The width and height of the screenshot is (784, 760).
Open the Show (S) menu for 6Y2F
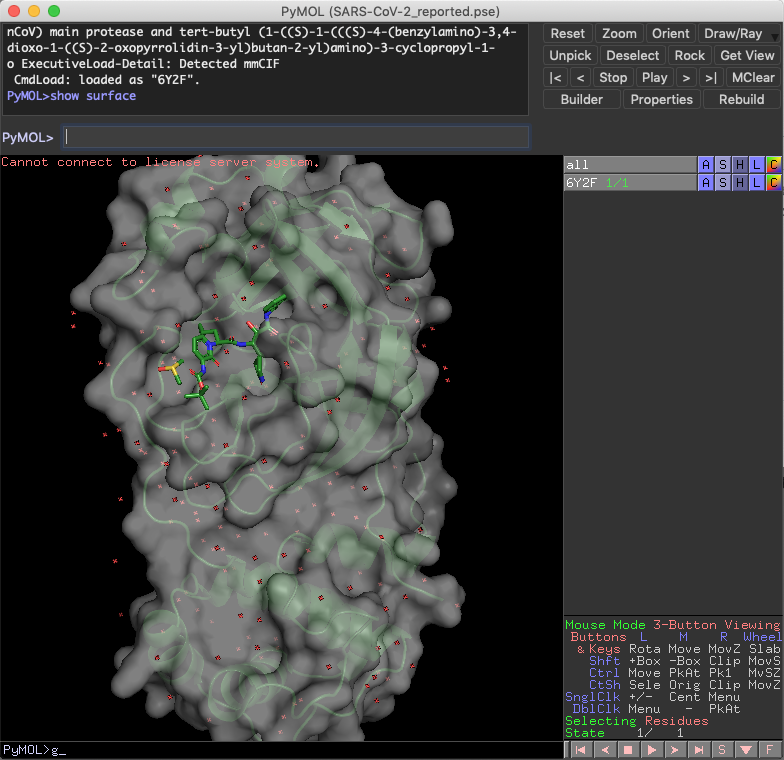(722, 182)
